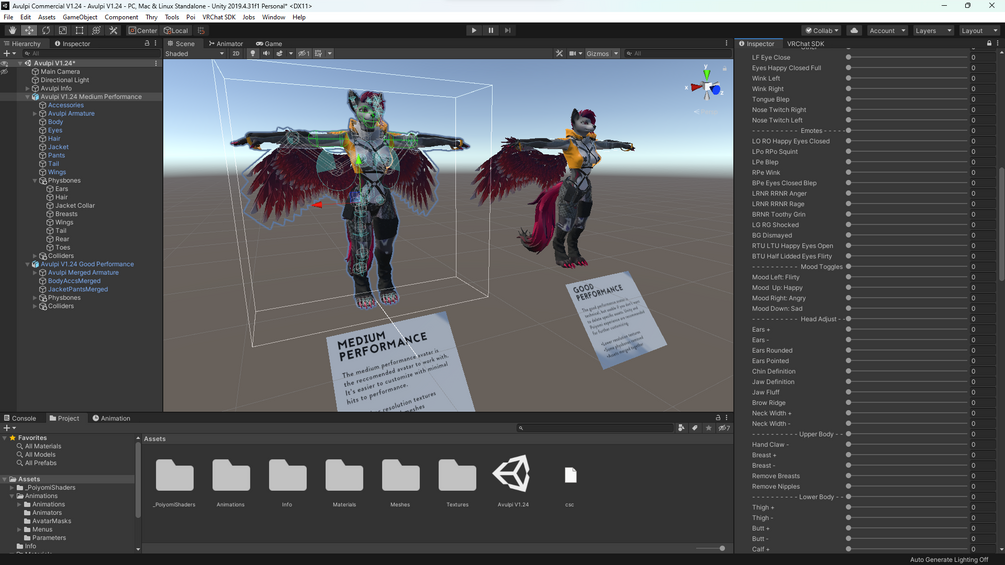Select Main Camera in hierarchy
The width and height of the screenshot is (1005, 565).
60,72
